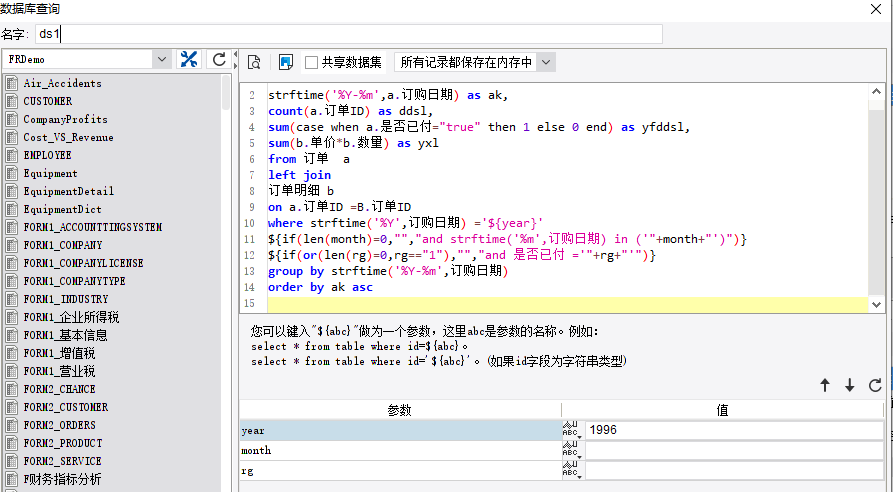
Task: Open the FRDemo connection dropdown
Action: (162, 59)
